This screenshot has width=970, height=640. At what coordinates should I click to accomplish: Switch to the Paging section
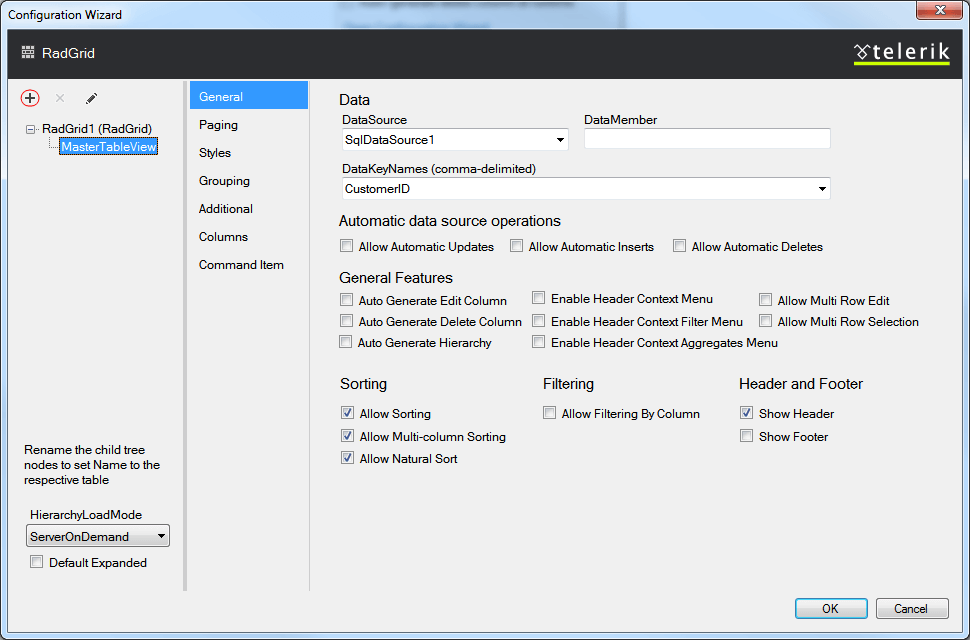[x=218, y=124]
